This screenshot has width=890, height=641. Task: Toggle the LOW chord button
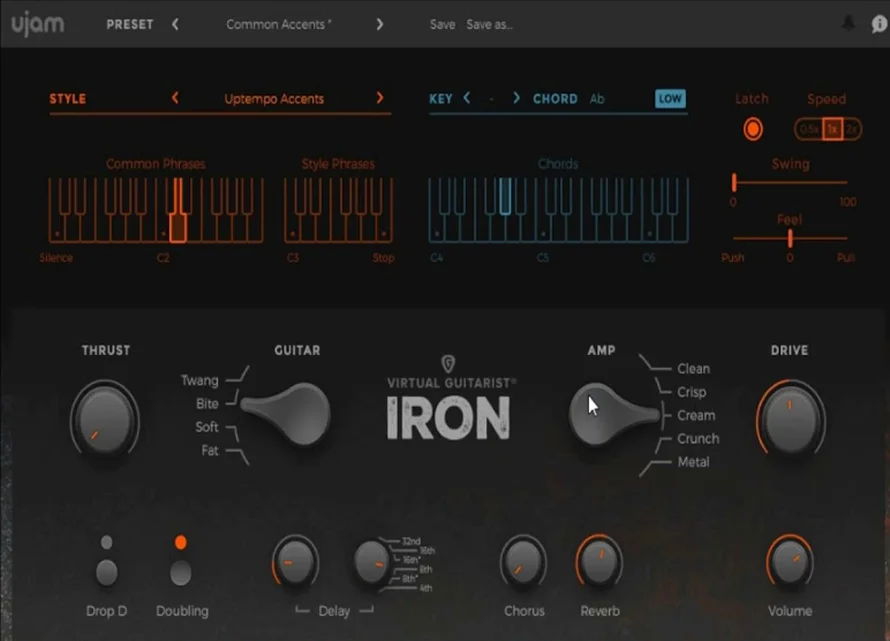click(x=670, y=98)
